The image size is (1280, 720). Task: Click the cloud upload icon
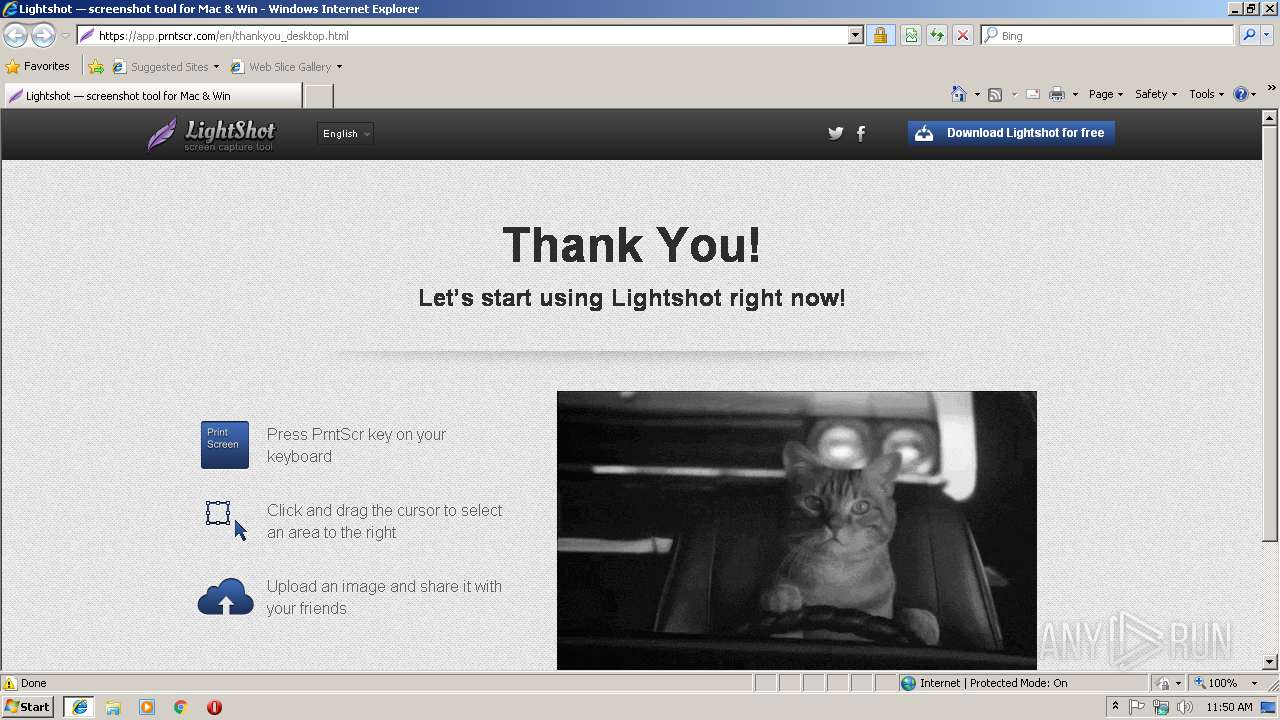(226, 597)
